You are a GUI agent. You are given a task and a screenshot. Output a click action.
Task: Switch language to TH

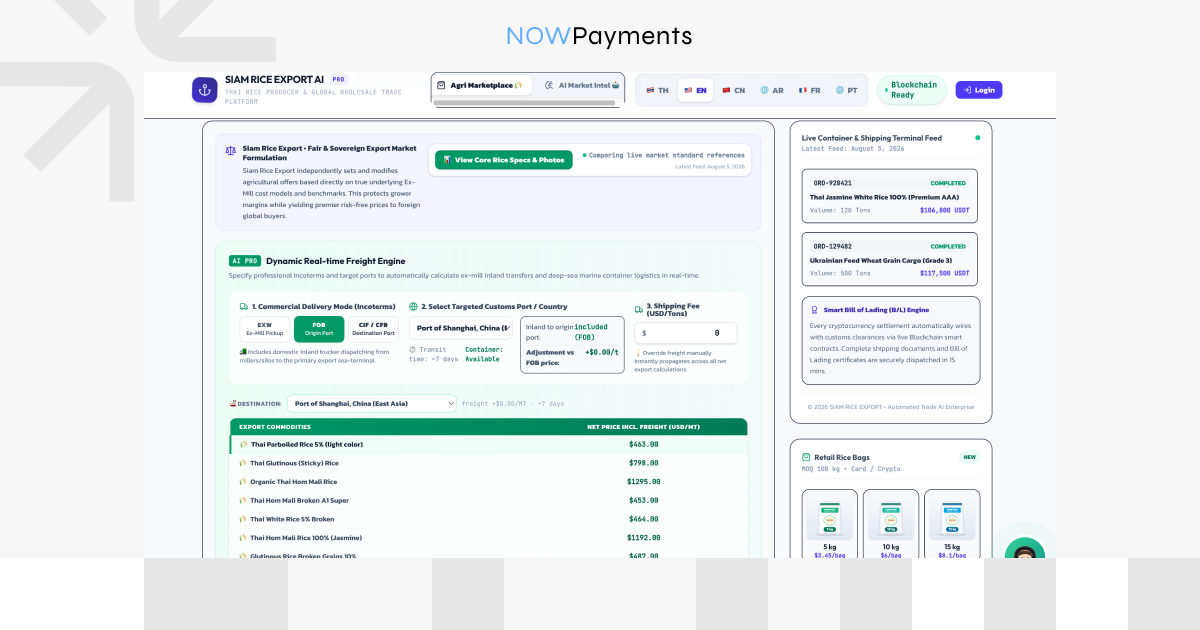(657, 90)
